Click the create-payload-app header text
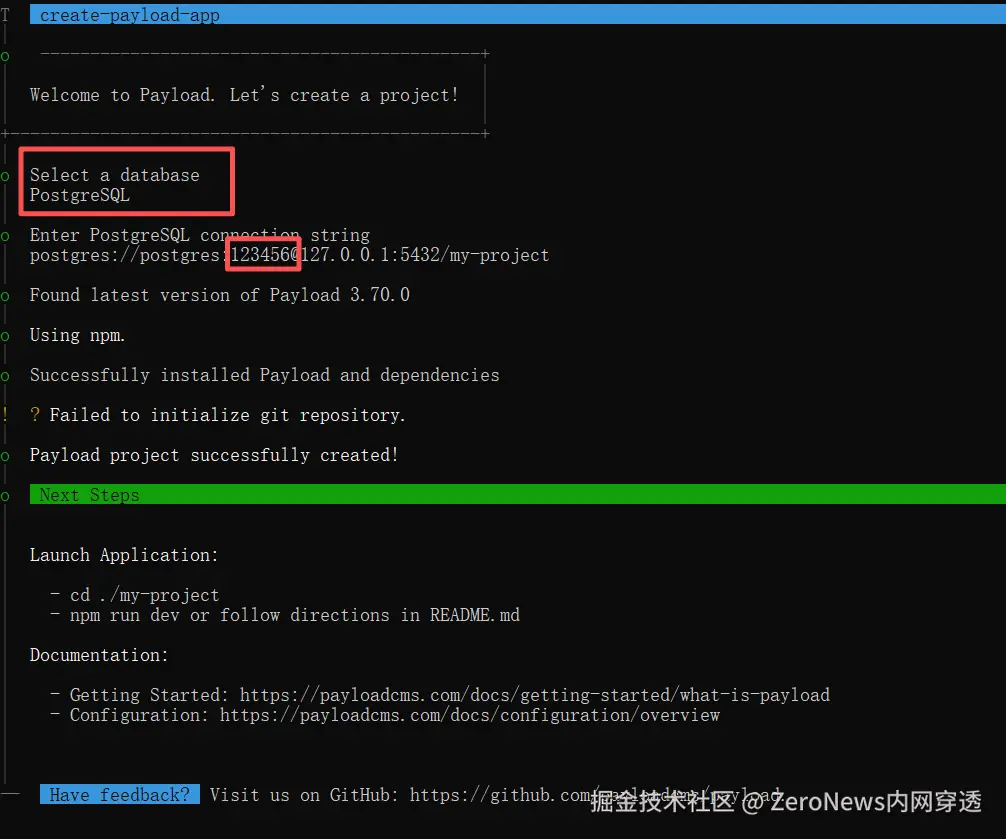The image size is (1006, 839). 130,15
